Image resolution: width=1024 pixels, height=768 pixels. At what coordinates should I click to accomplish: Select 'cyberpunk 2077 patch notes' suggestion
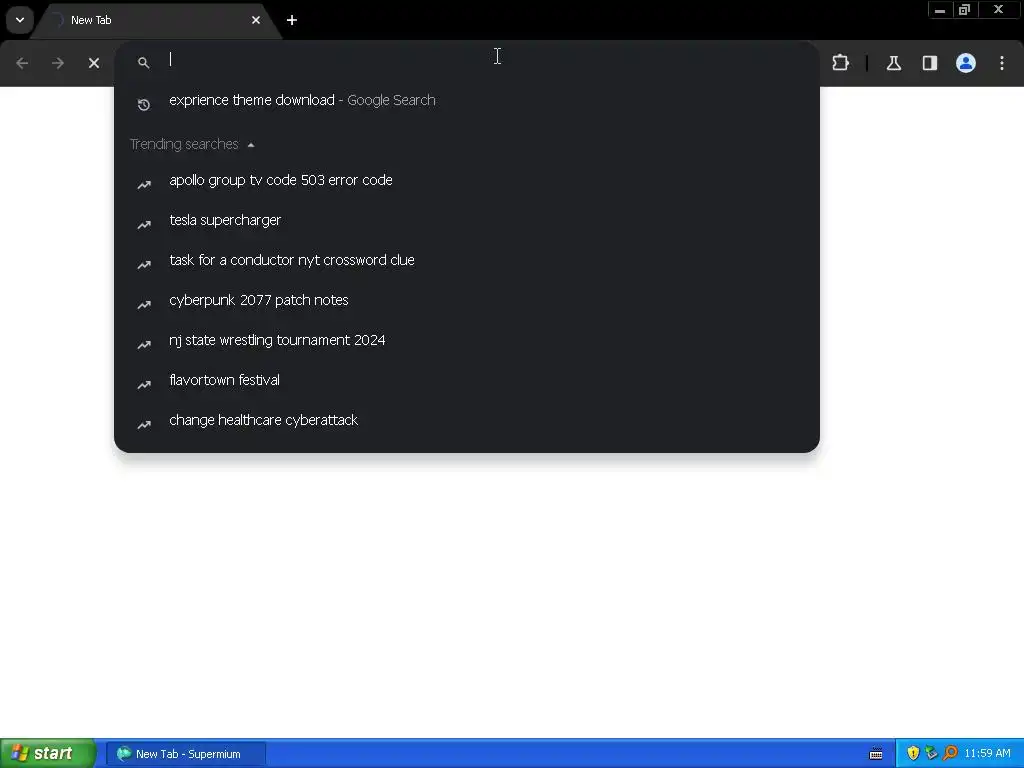[467, 300]
